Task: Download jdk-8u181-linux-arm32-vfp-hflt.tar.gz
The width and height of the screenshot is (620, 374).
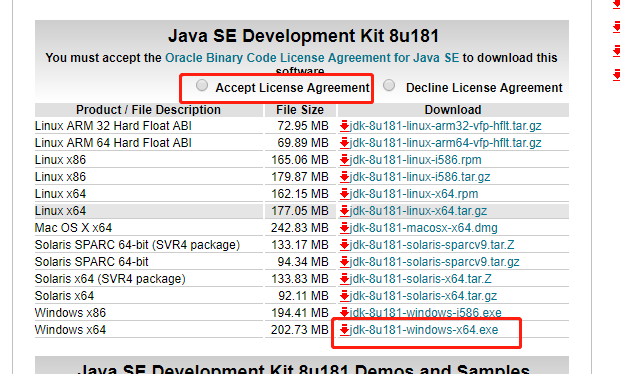Action: [x=445, y=126]
